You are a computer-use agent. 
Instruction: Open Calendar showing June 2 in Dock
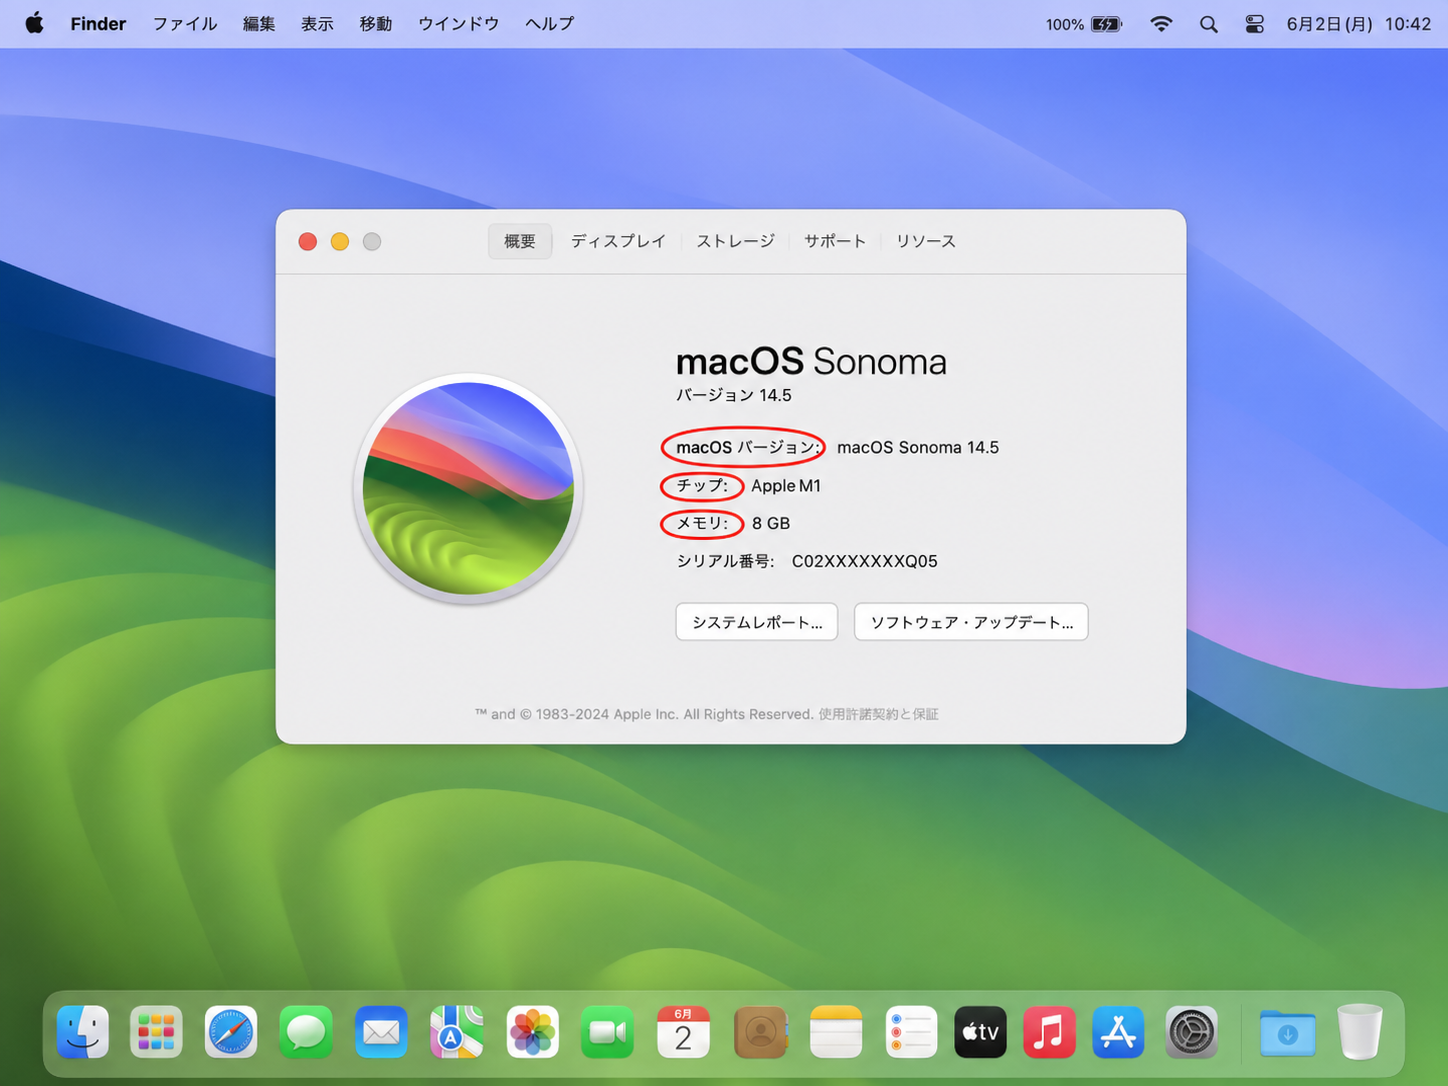[683, 1032]
